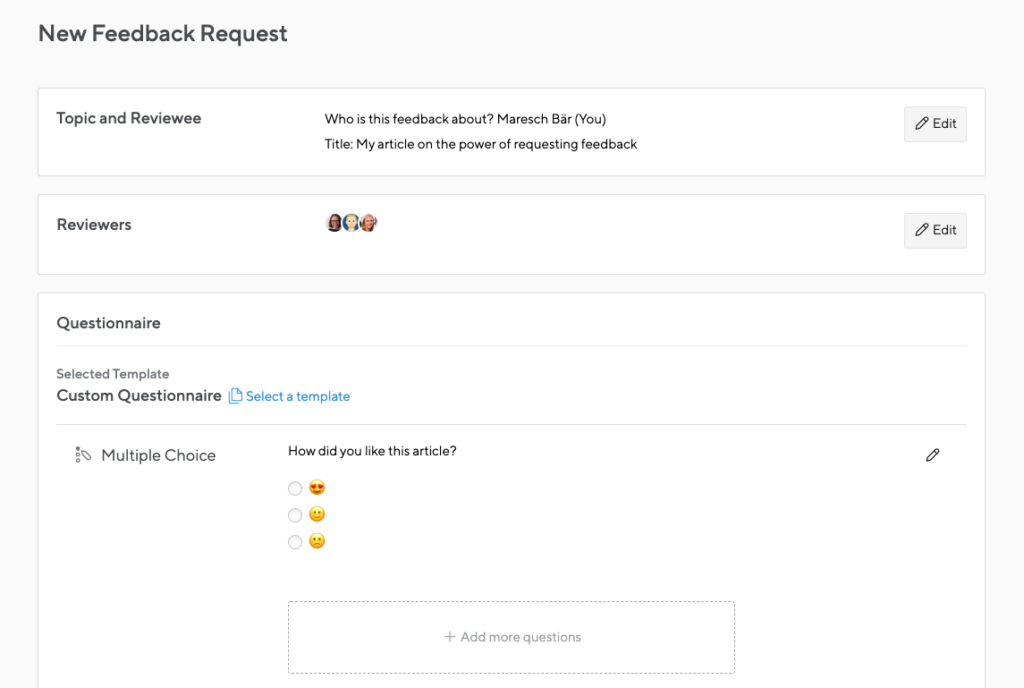Click Edit on the Topic and Reviewee section
1024x688 pixels.
[935, 124]
